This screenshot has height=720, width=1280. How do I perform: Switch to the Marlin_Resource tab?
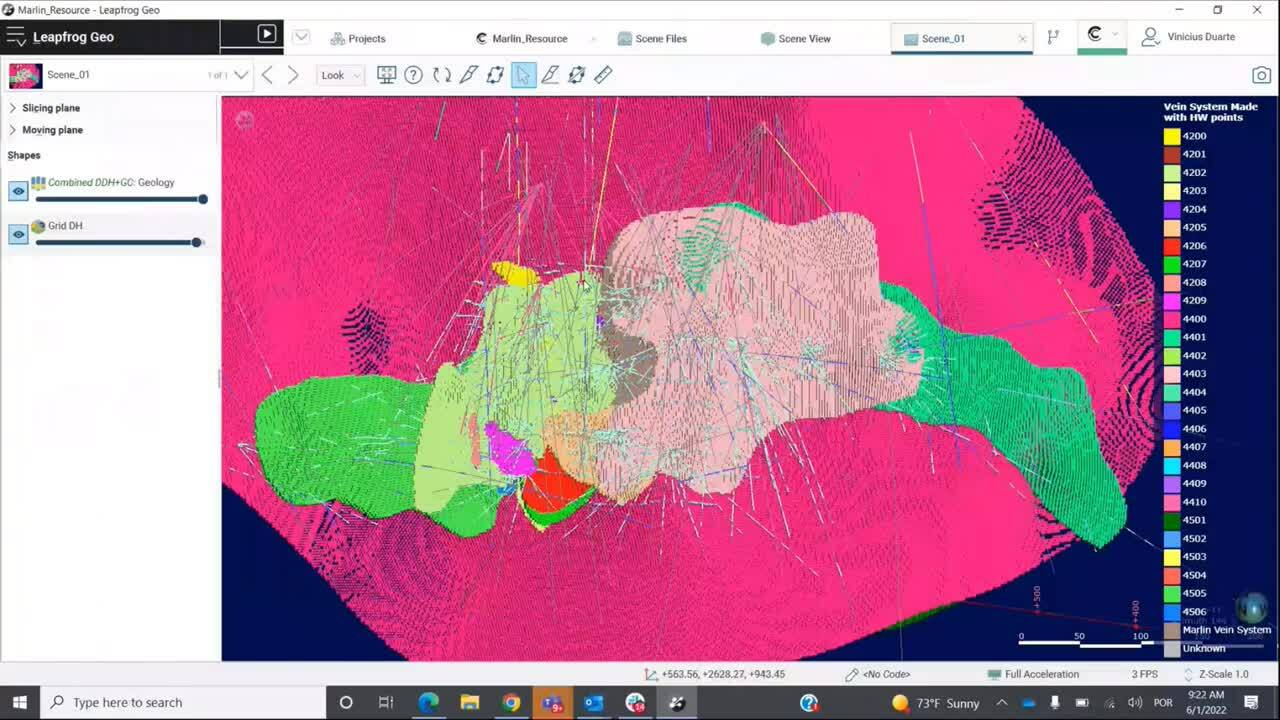[521, 38]
